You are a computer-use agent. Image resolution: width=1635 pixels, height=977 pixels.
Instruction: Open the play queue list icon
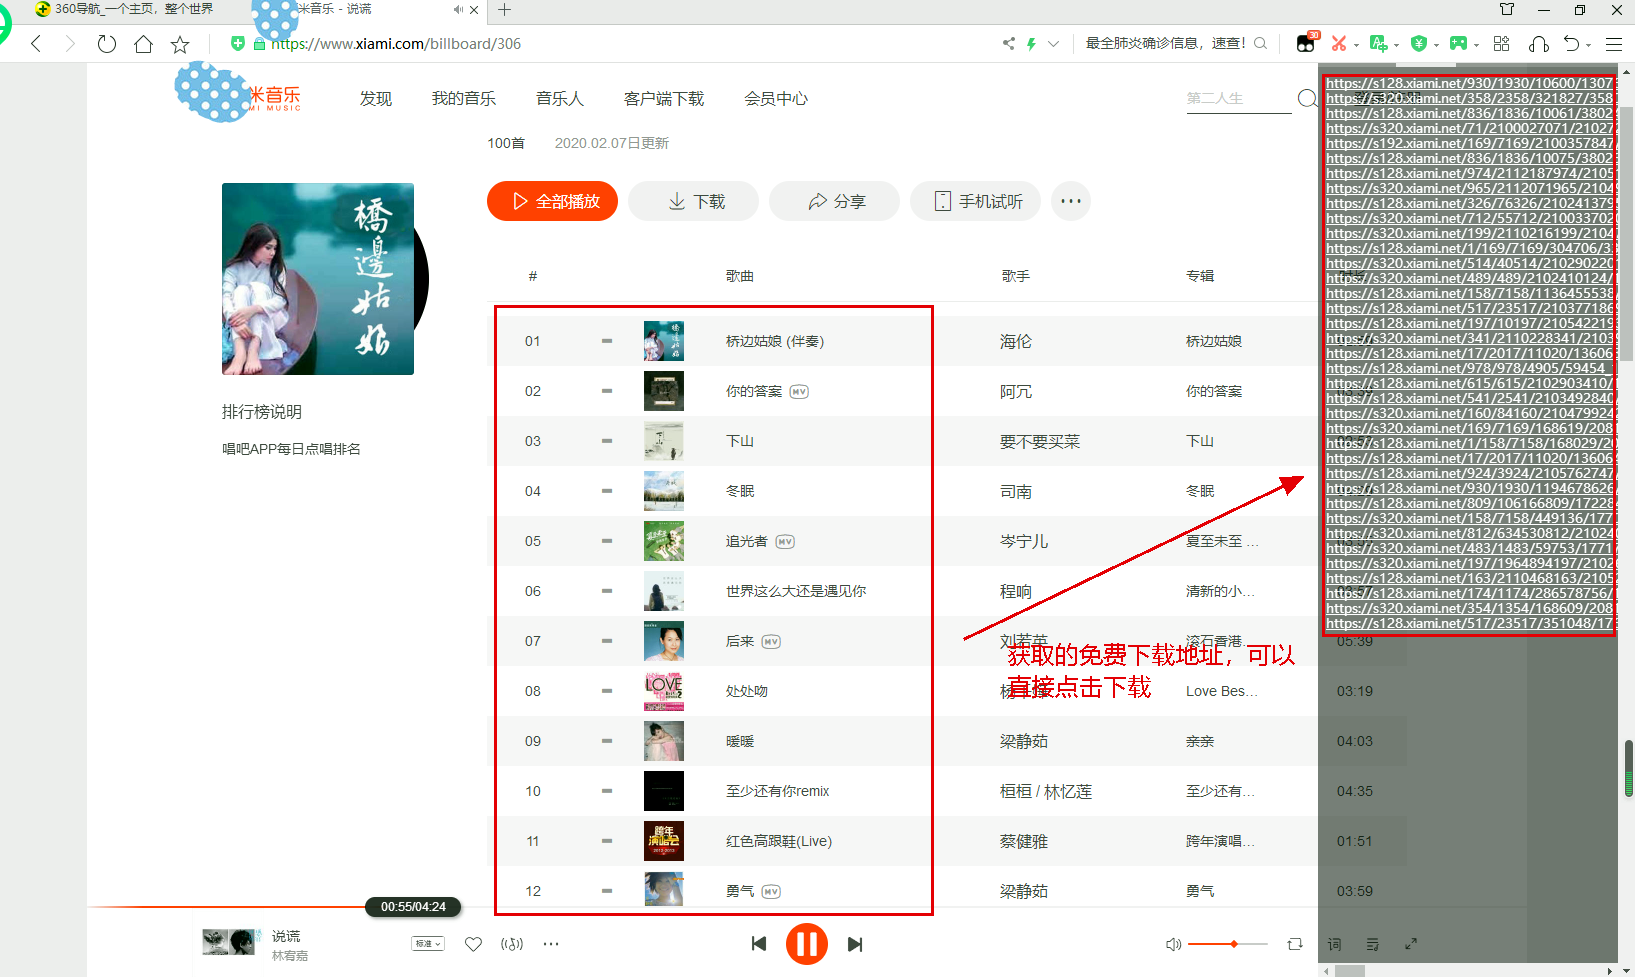point(1373,944)
